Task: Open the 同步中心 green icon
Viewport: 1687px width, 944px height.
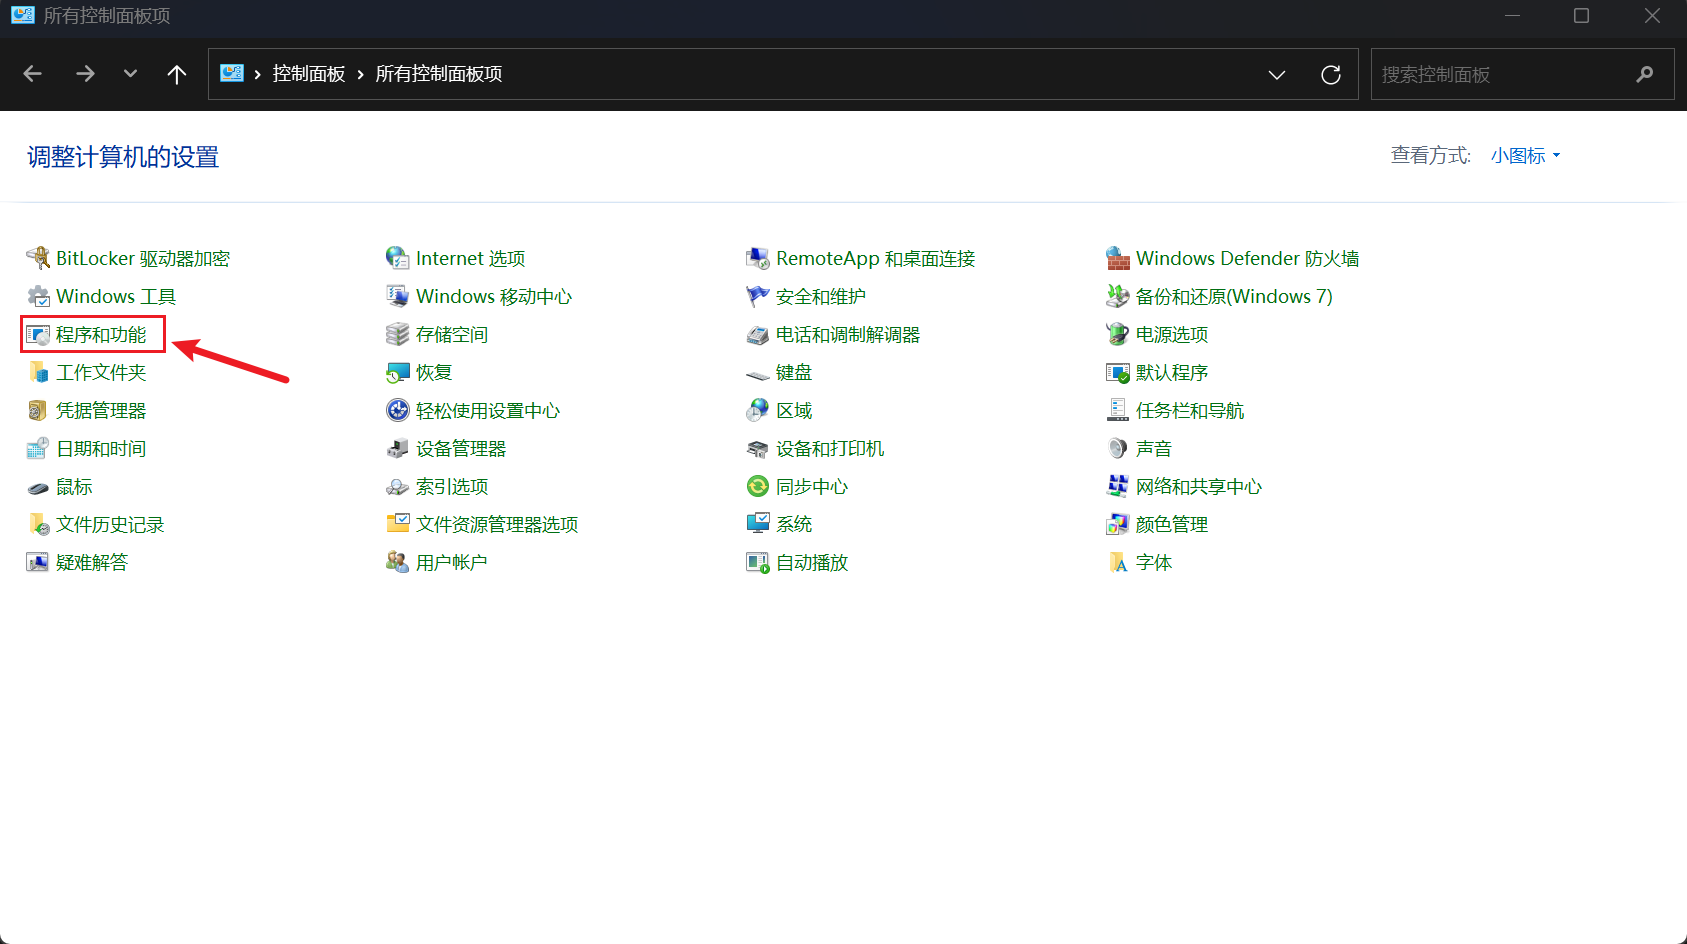Action: [x=758, y=486]
